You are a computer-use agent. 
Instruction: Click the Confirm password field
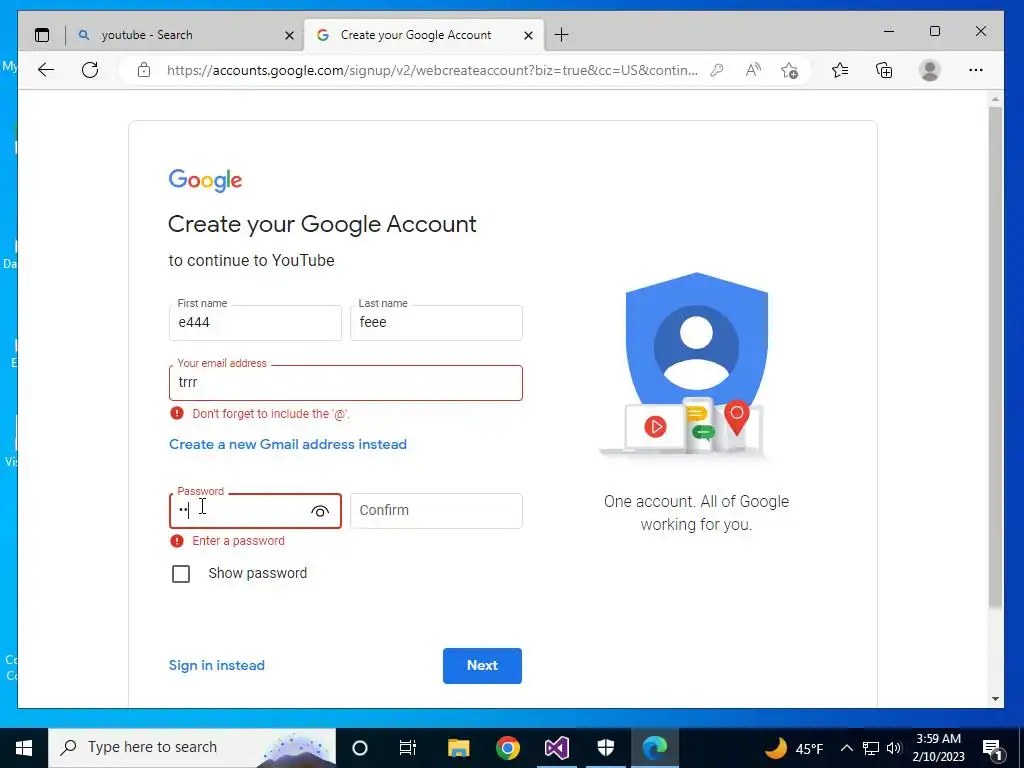[436, 511]
